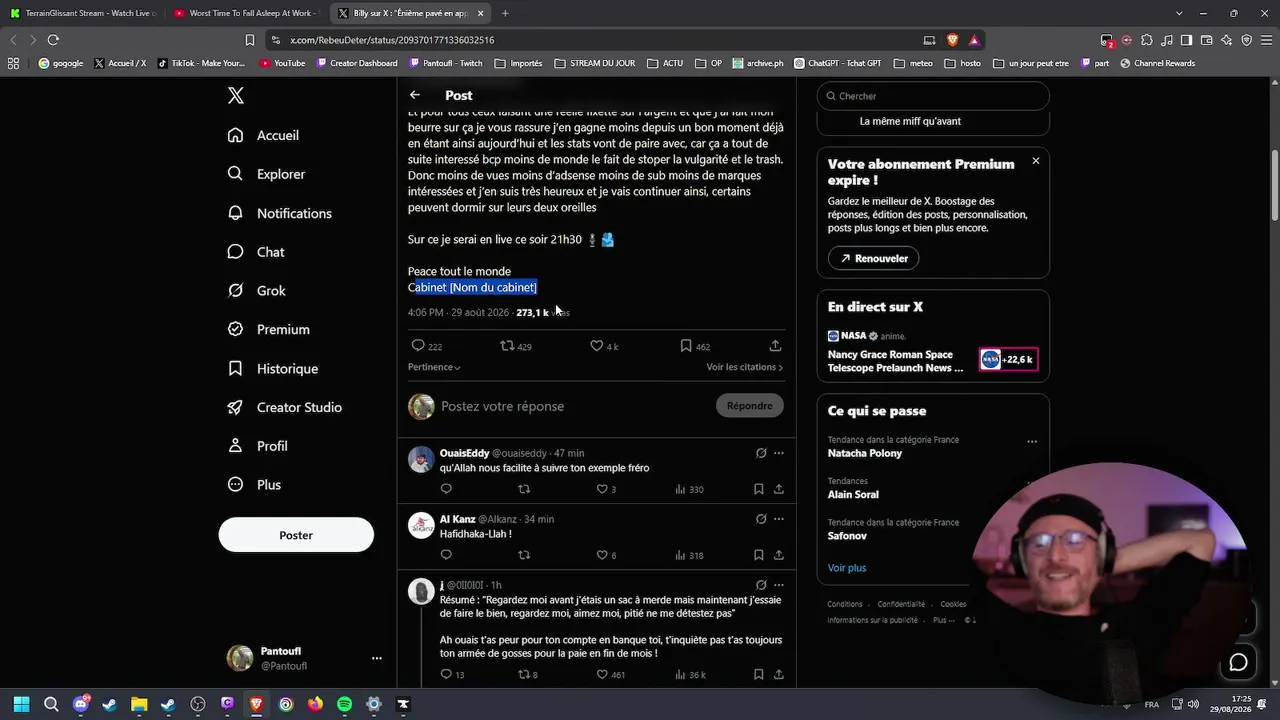1280x720 pixels.
Task: Open Grok icon on OuaisEddy's reply
Action: pos(761,453)
